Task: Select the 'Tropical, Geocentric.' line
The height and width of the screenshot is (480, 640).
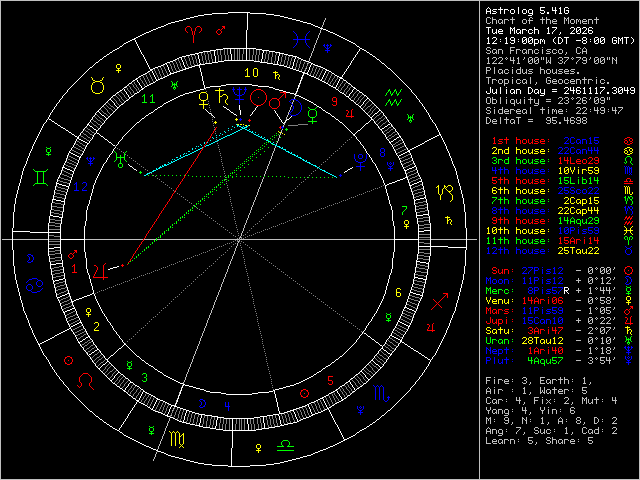Action: click(548, 81)
